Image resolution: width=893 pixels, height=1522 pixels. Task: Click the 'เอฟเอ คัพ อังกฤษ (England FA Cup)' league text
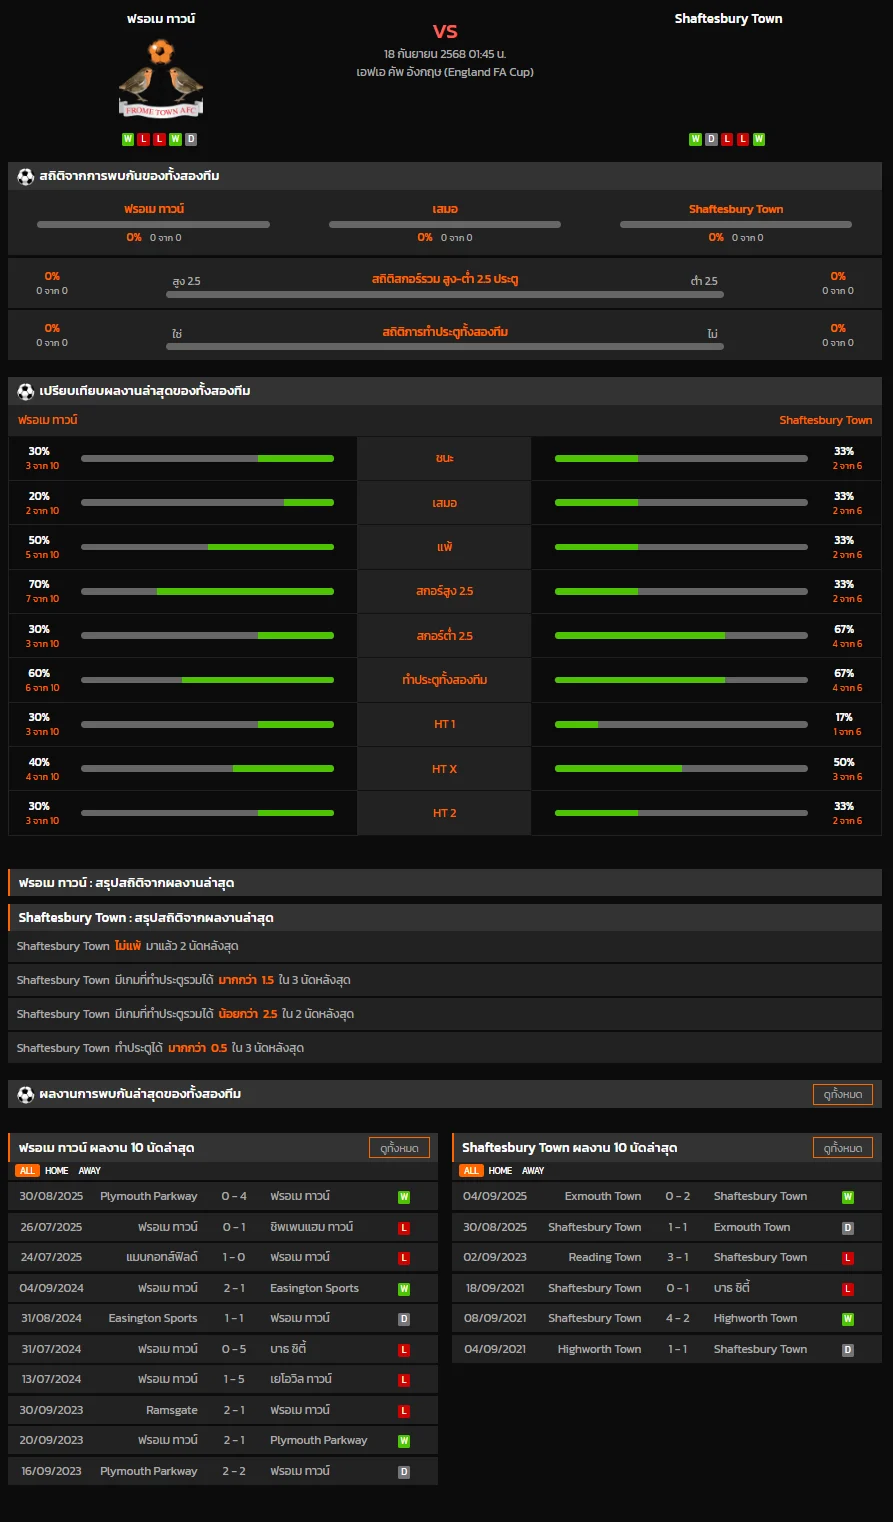pos(445,72)
